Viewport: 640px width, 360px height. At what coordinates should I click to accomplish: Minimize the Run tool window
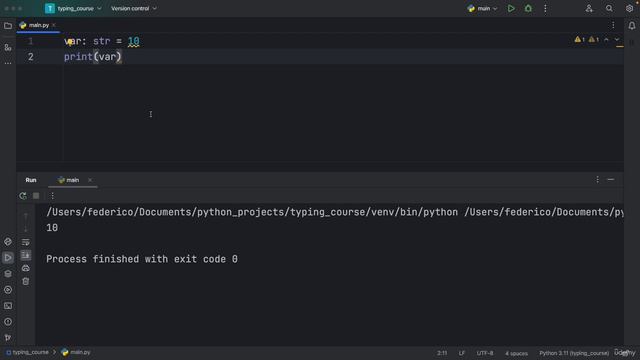[x=611, y=180]
